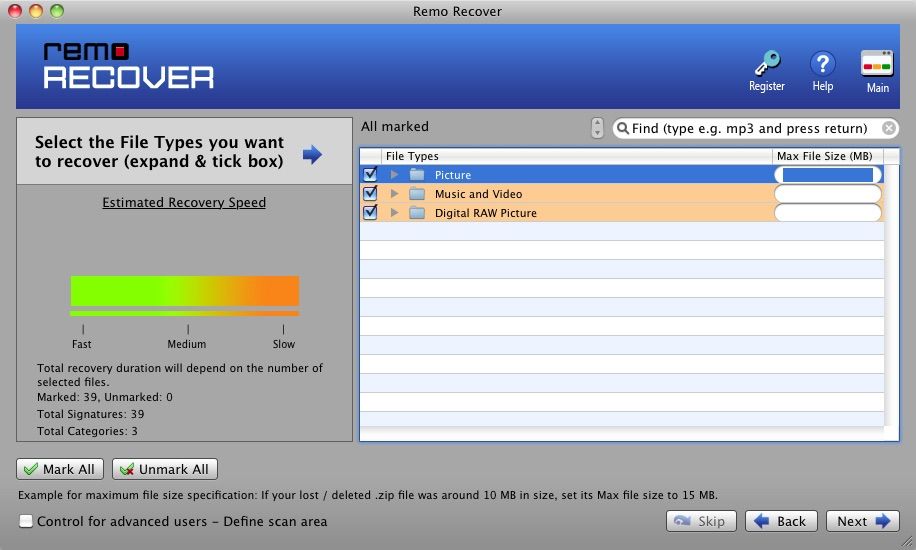Image resolution: width=916 pixels, height=550 pixels.
Task: Click the 'Marked: 39, Unmarked: 0' text
Action: click(x=105, y=397)
